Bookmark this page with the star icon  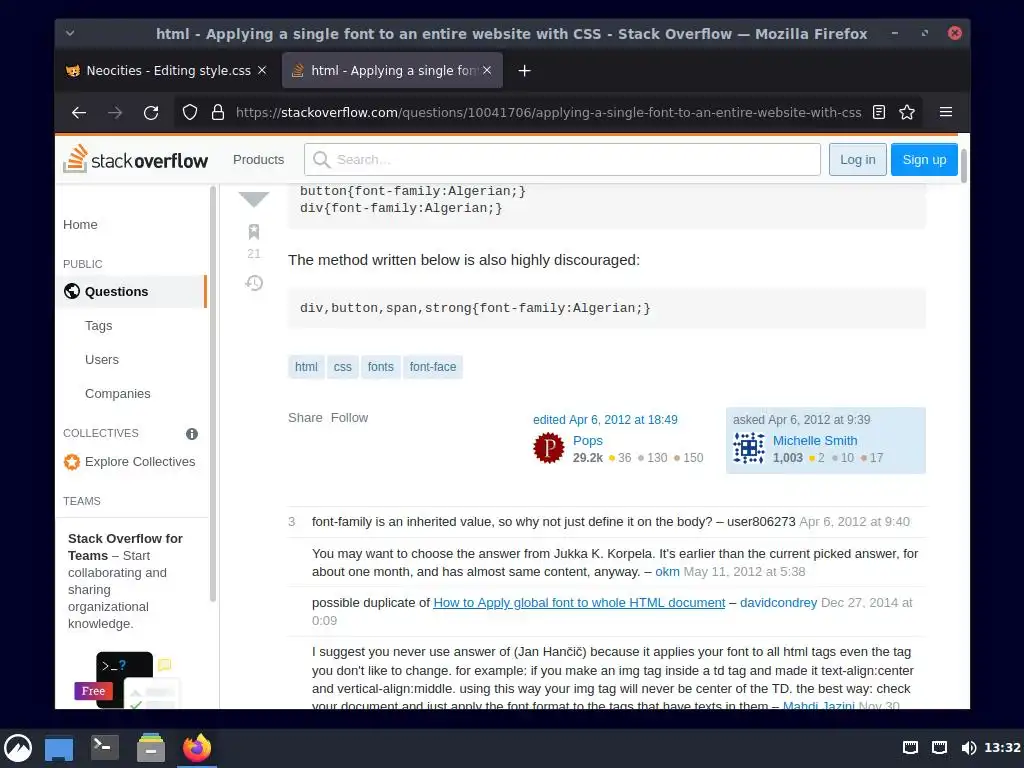click(907, 112)
